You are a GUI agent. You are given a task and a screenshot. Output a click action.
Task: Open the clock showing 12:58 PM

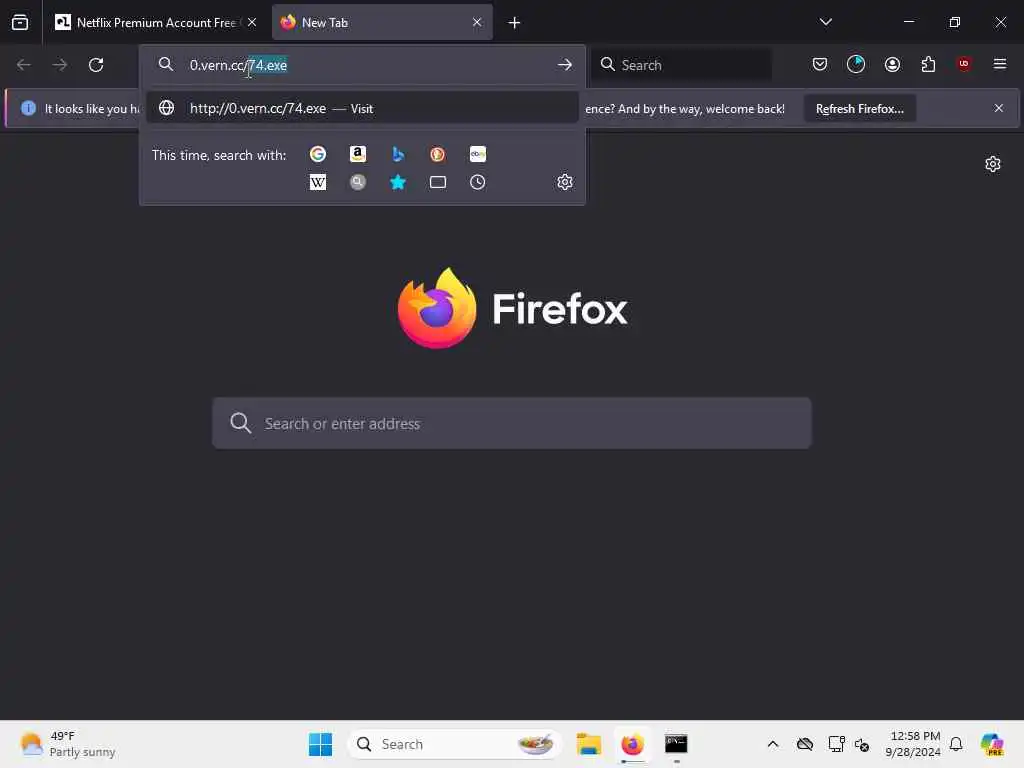pyautogui.click(x=913, y=744)
